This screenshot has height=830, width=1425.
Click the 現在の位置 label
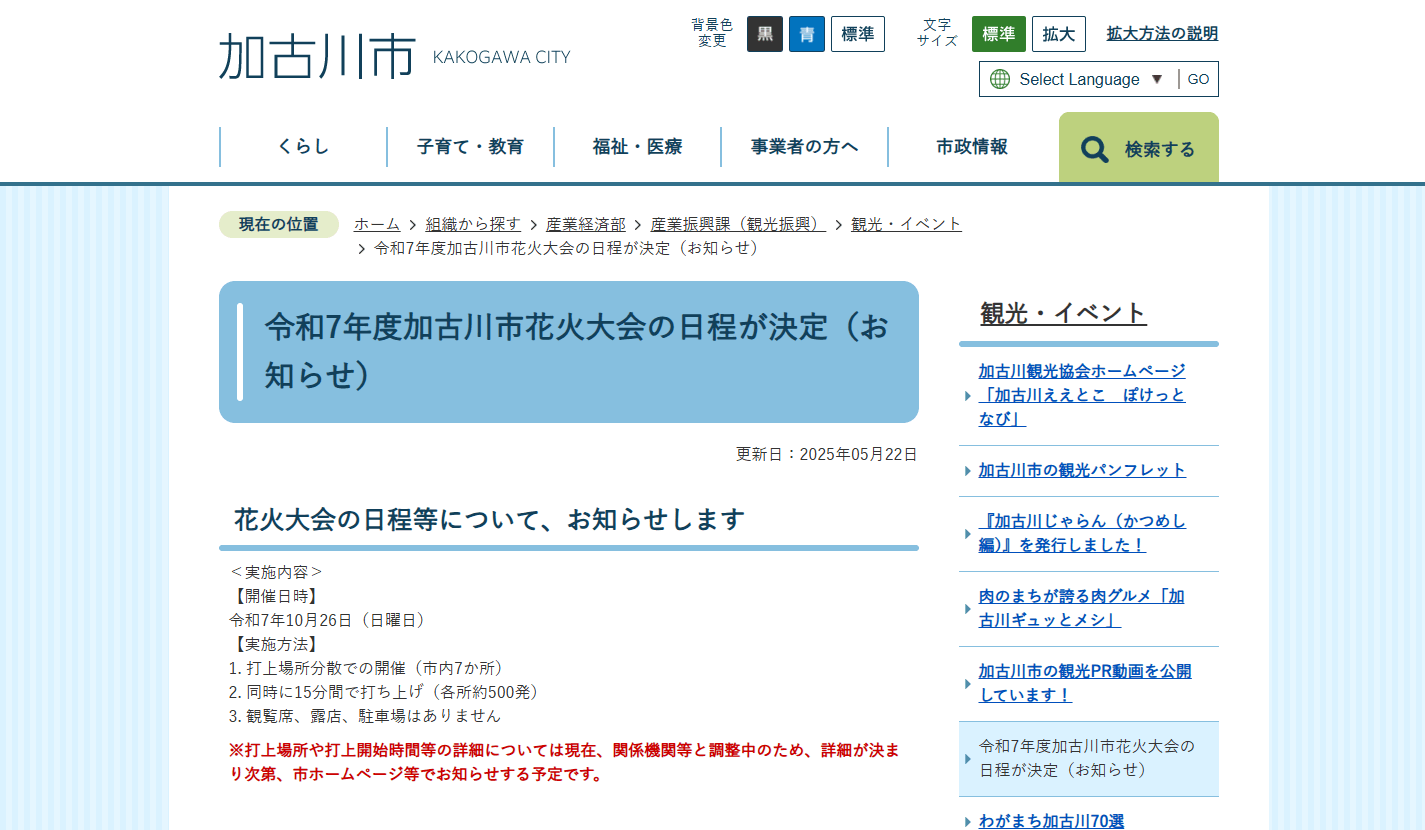click(279, 224)
